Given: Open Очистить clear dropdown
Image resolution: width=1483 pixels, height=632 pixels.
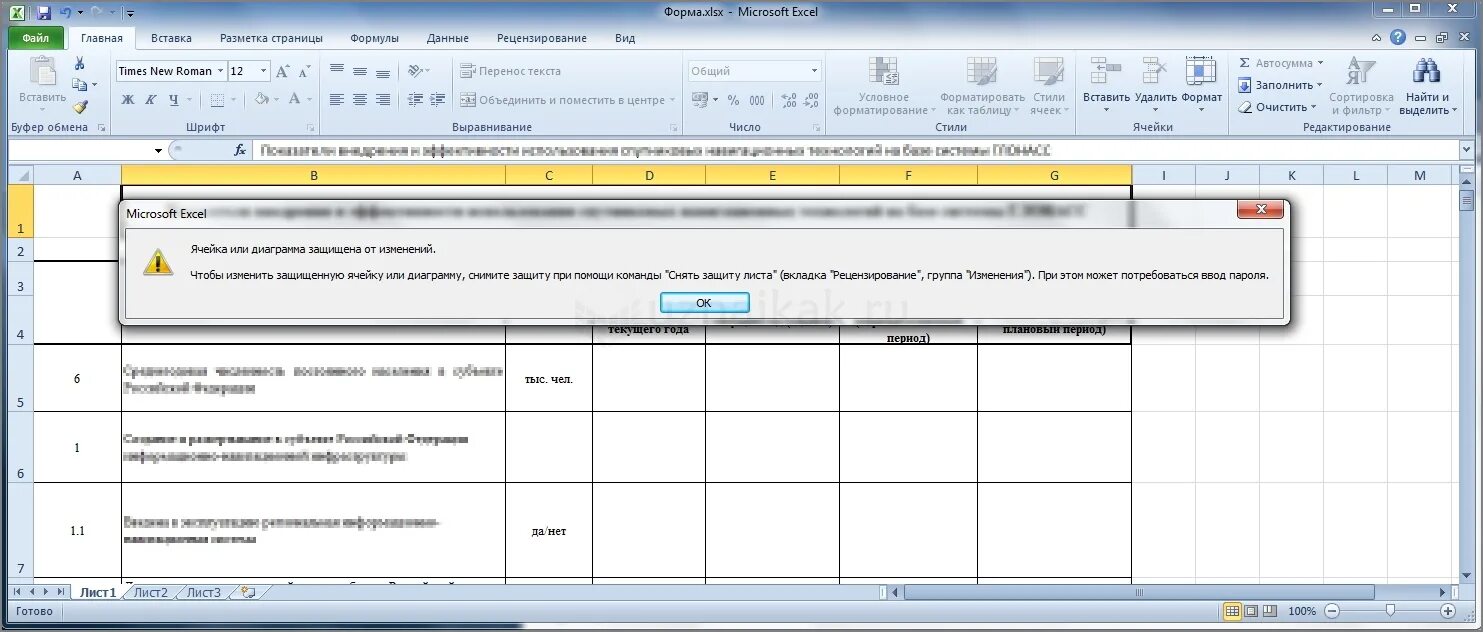Looking at the screenshot, I should click(1277, 107).
